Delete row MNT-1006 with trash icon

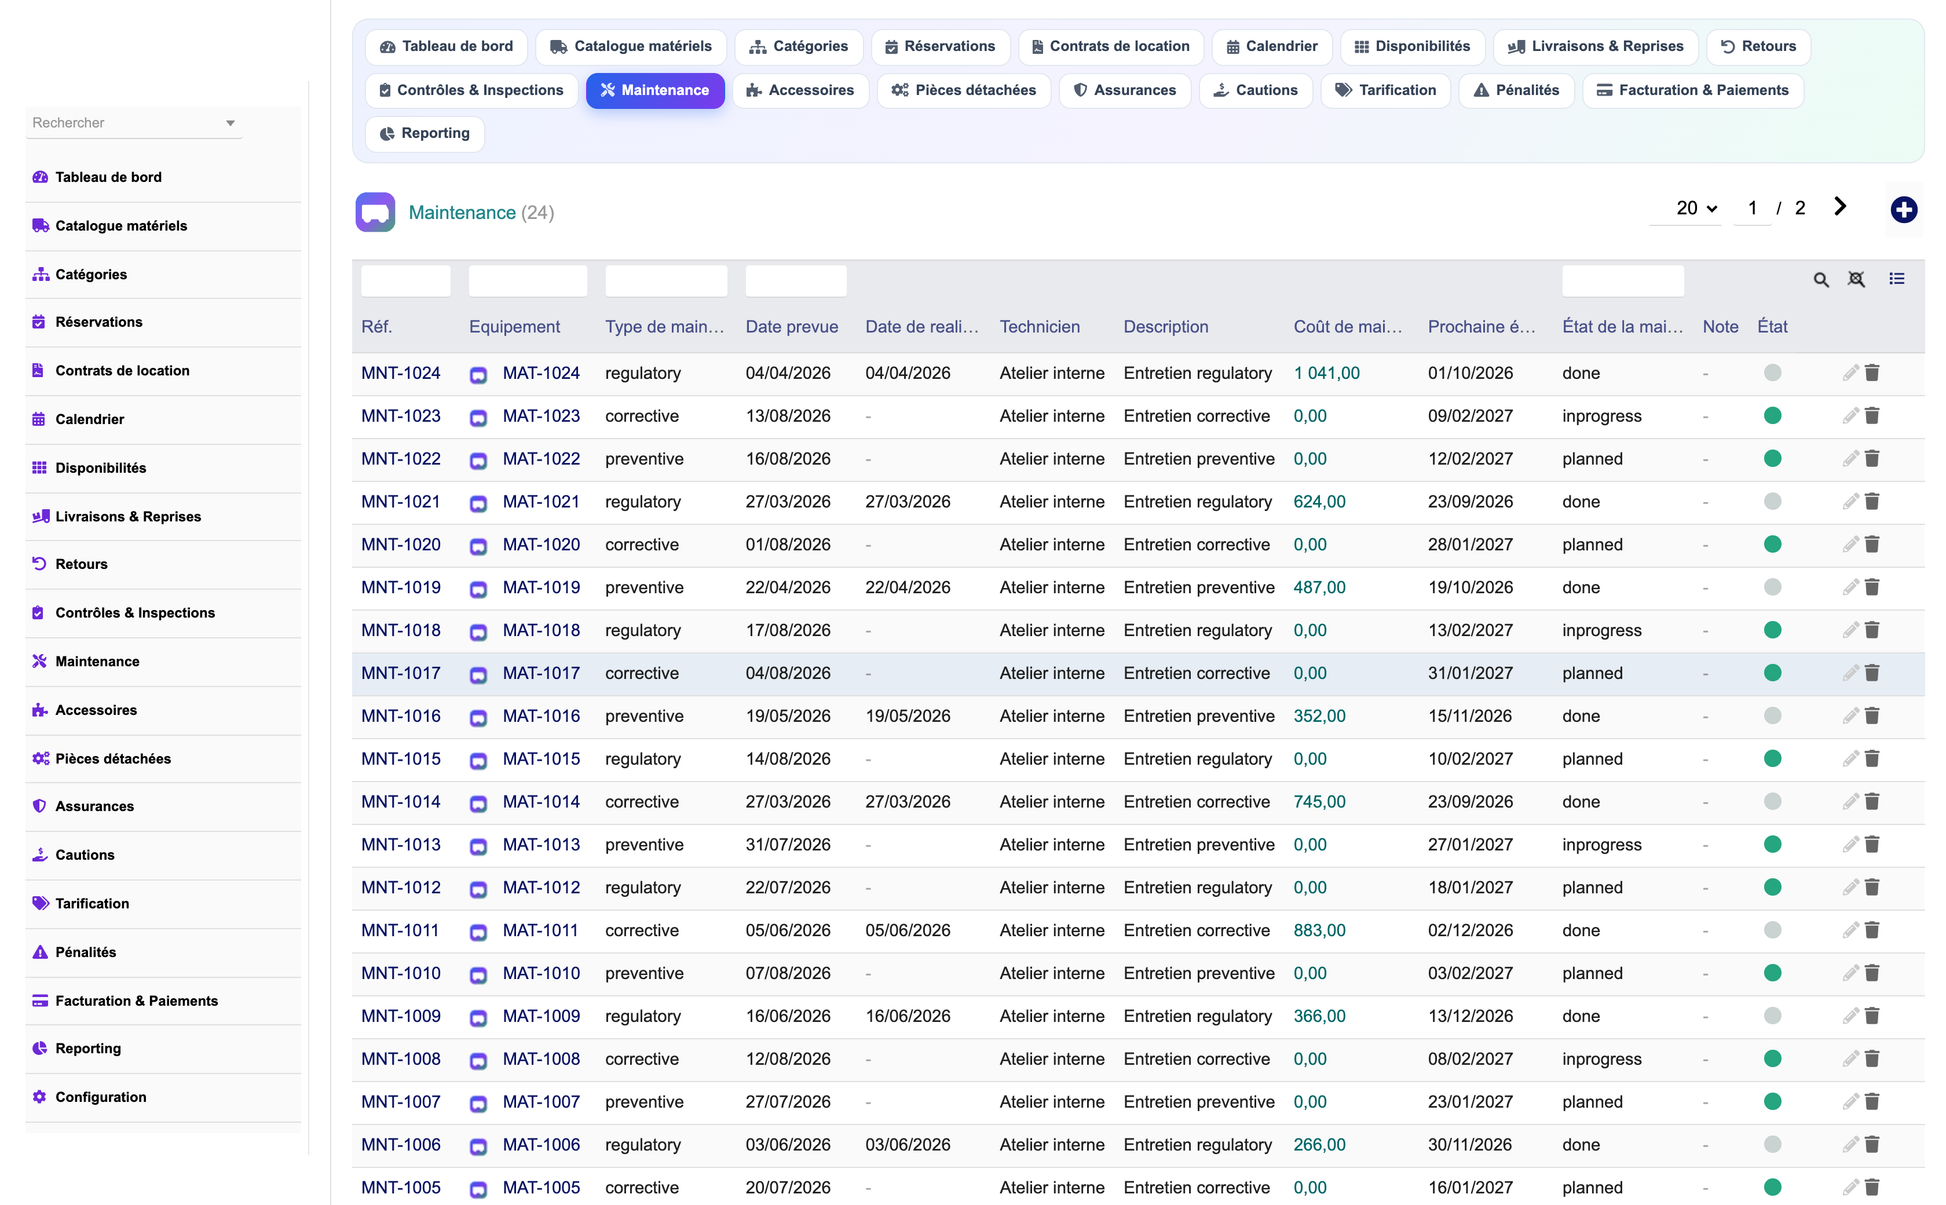coord(1872,1145)
